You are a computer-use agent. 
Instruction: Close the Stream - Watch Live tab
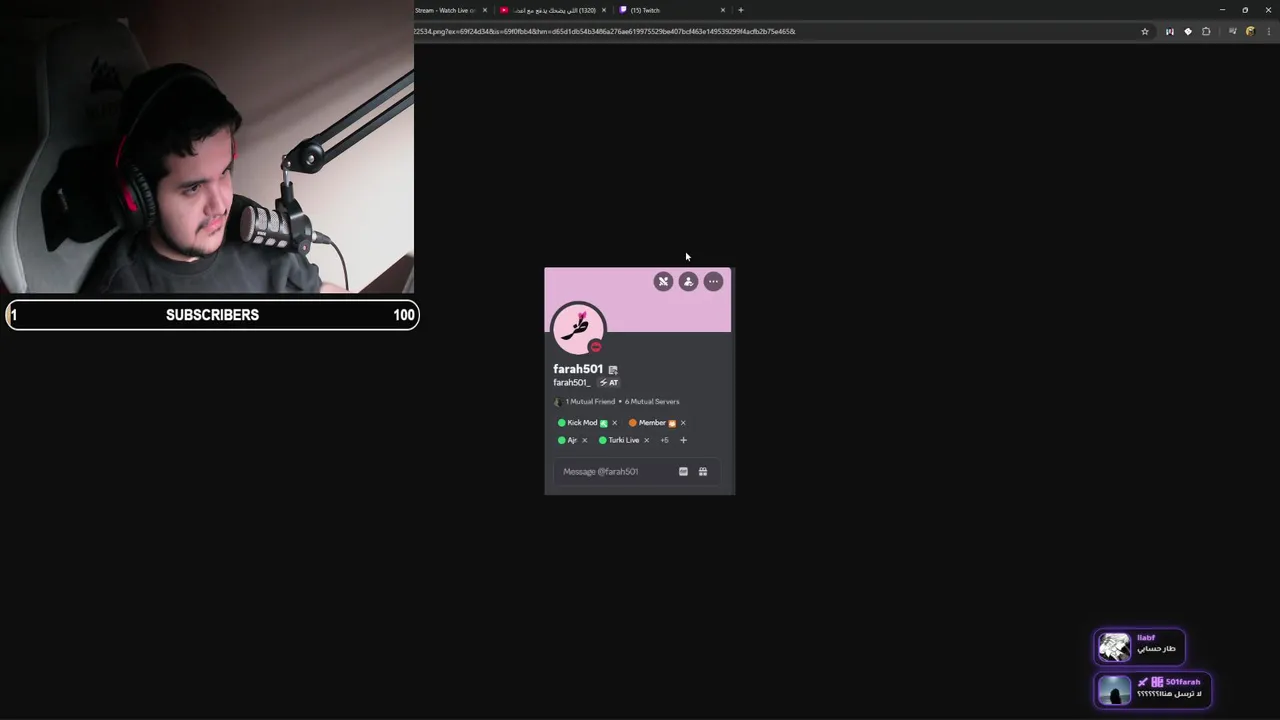pyautogui.click(x=485, y=10)
